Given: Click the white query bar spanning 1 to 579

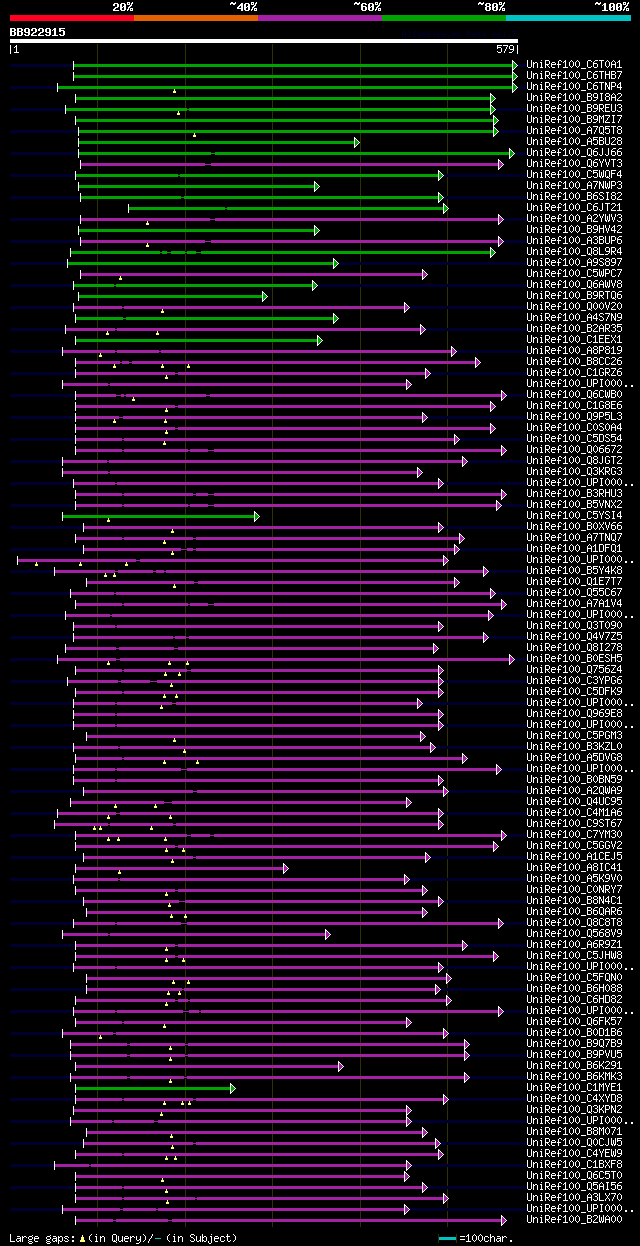Looking at the screenshot, I should pos(264,41).
